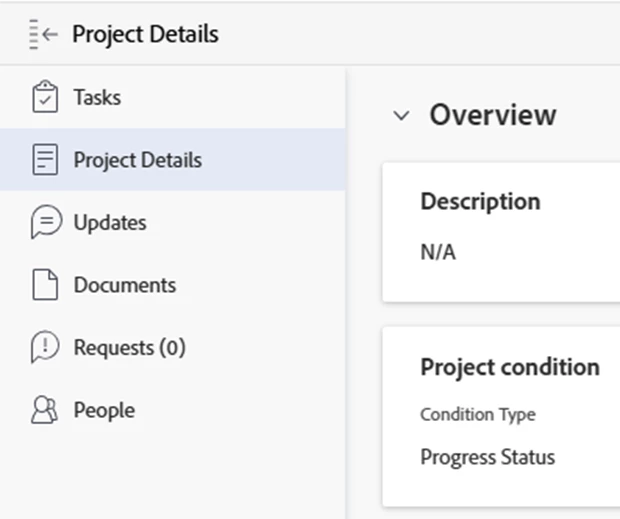Click the Requests alert bubble icon
Viewport: 620px width, 519px height.
[x=46, y=348]
